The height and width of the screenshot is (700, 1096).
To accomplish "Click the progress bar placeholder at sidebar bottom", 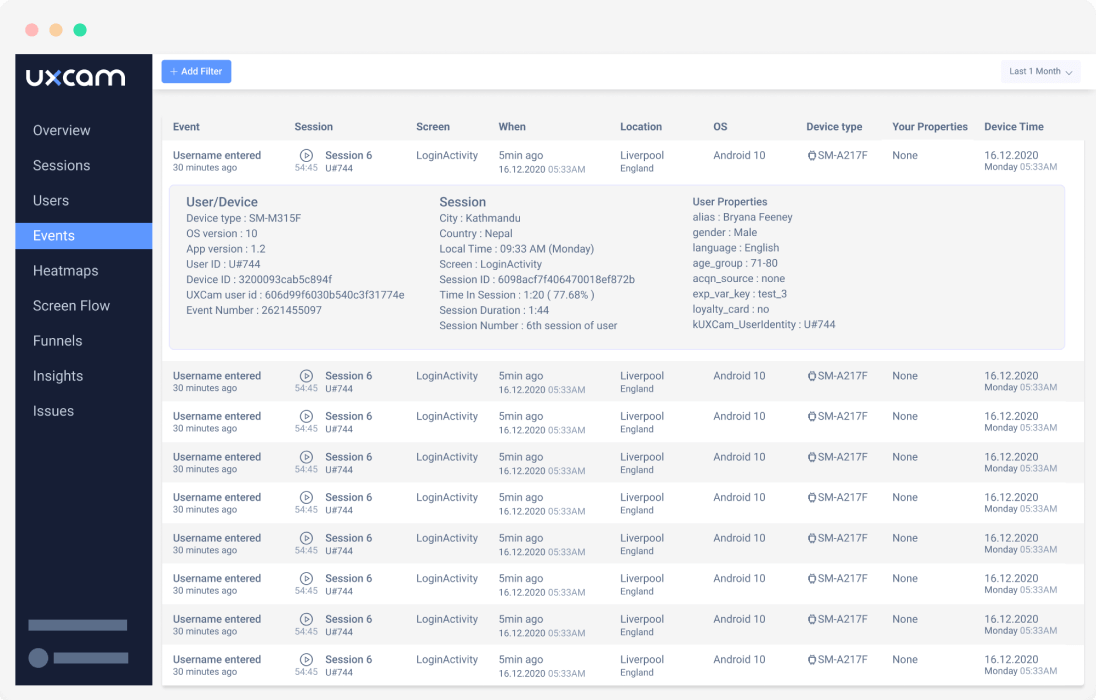I will tap(78, 625).
